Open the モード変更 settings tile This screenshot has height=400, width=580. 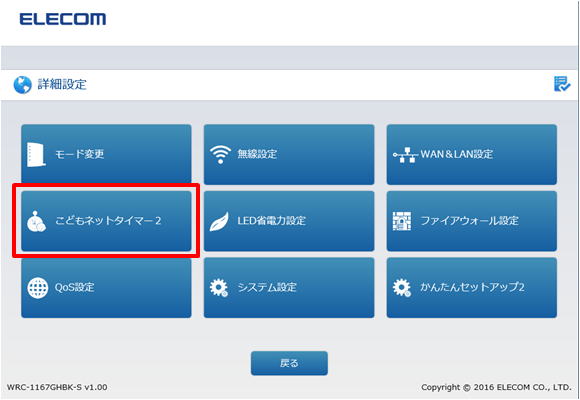(x=106, y=154)
